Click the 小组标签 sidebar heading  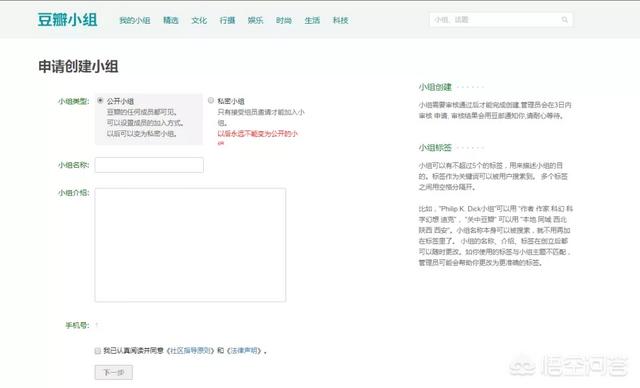435,148
